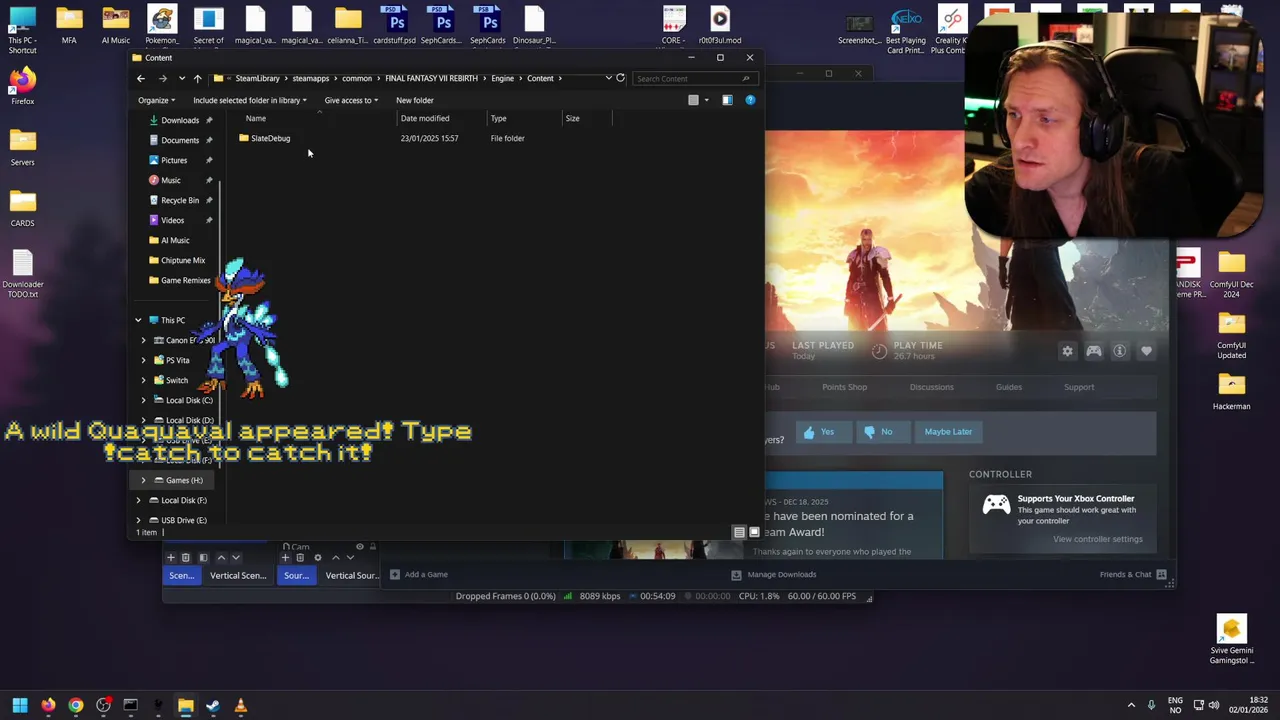Open recent locations dropdown arrow in Explorer
The image size is (1280, 720).
coord(181,78)
